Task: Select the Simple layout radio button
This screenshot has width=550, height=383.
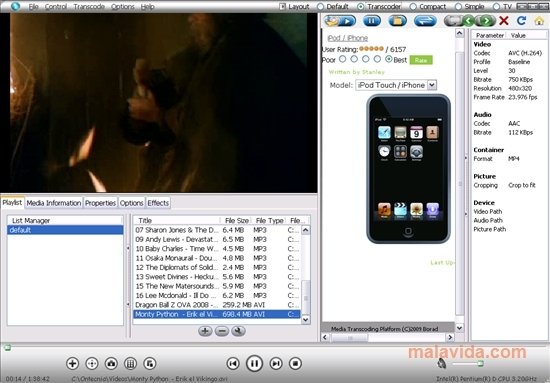Action: click(x=458, y=6)
